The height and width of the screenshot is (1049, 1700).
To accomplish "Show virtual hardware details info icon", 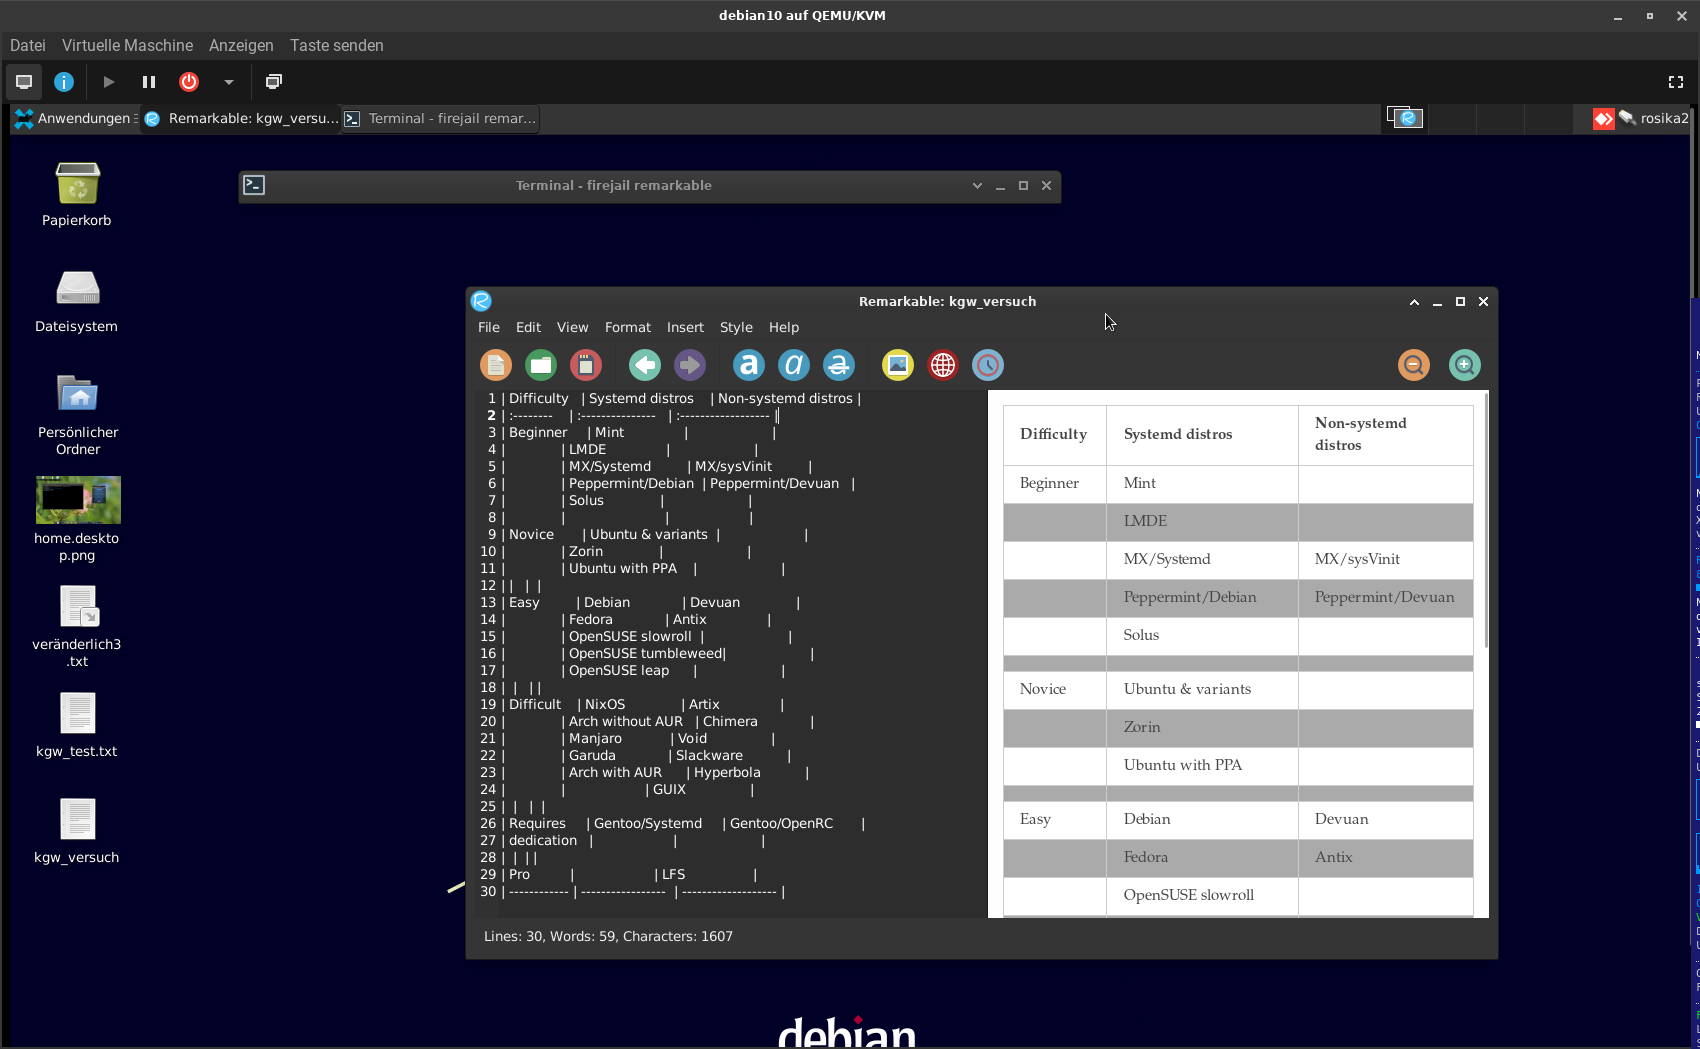I will click(64, 82).
